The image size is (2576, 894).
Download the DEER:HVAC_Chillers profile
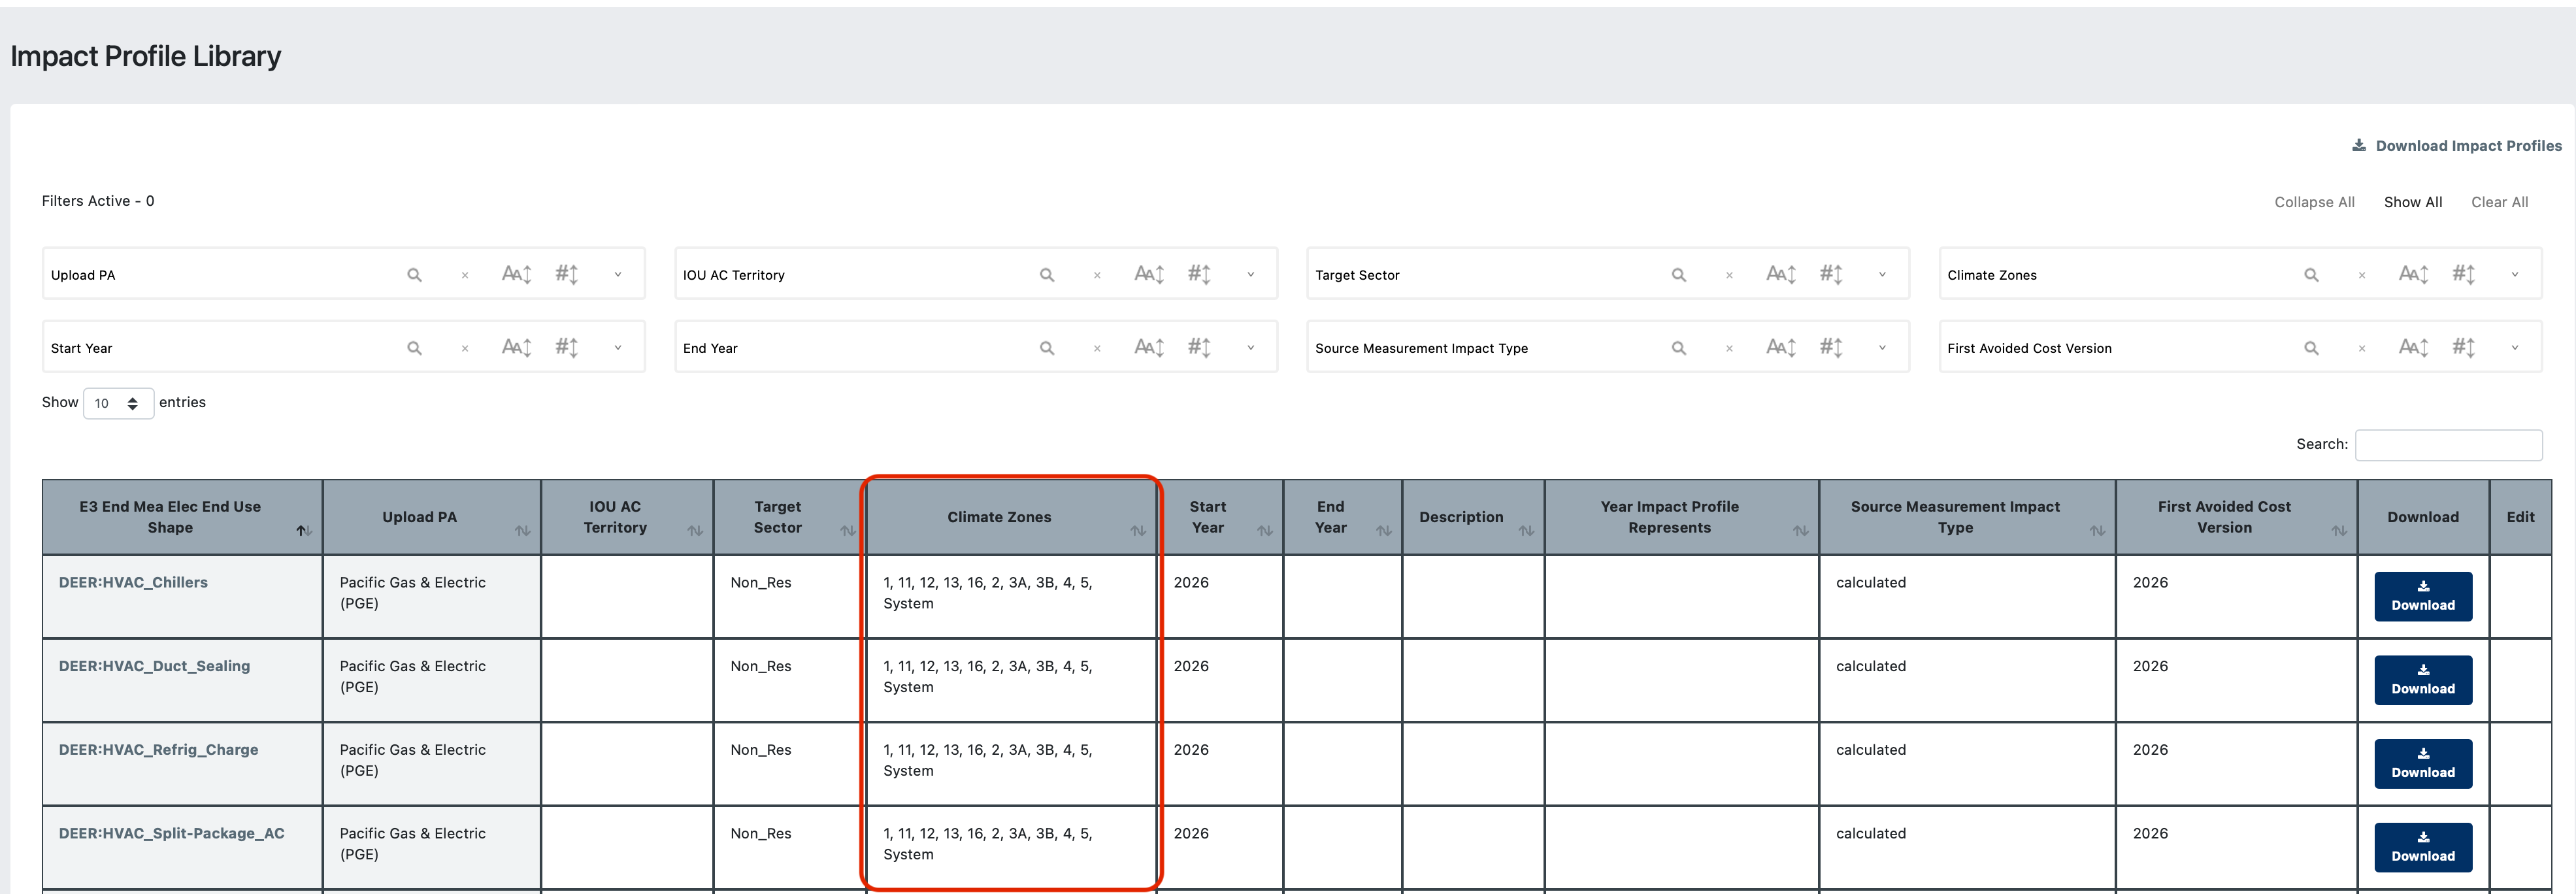tap(2423, 596)
